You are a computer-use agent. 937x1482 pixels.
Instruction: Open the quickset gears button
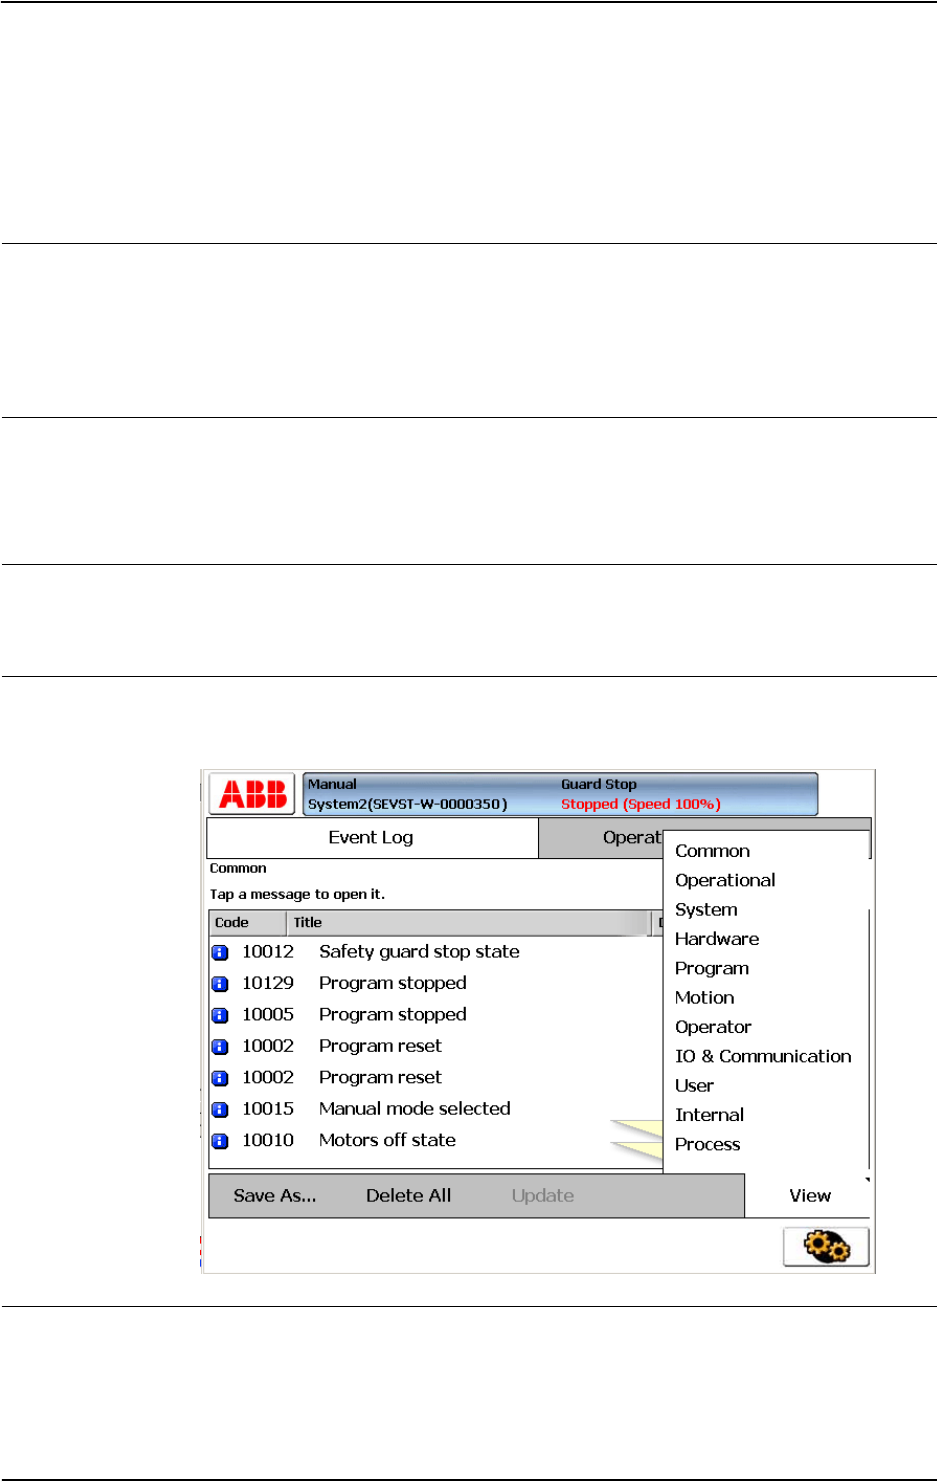click(826, 1247)
